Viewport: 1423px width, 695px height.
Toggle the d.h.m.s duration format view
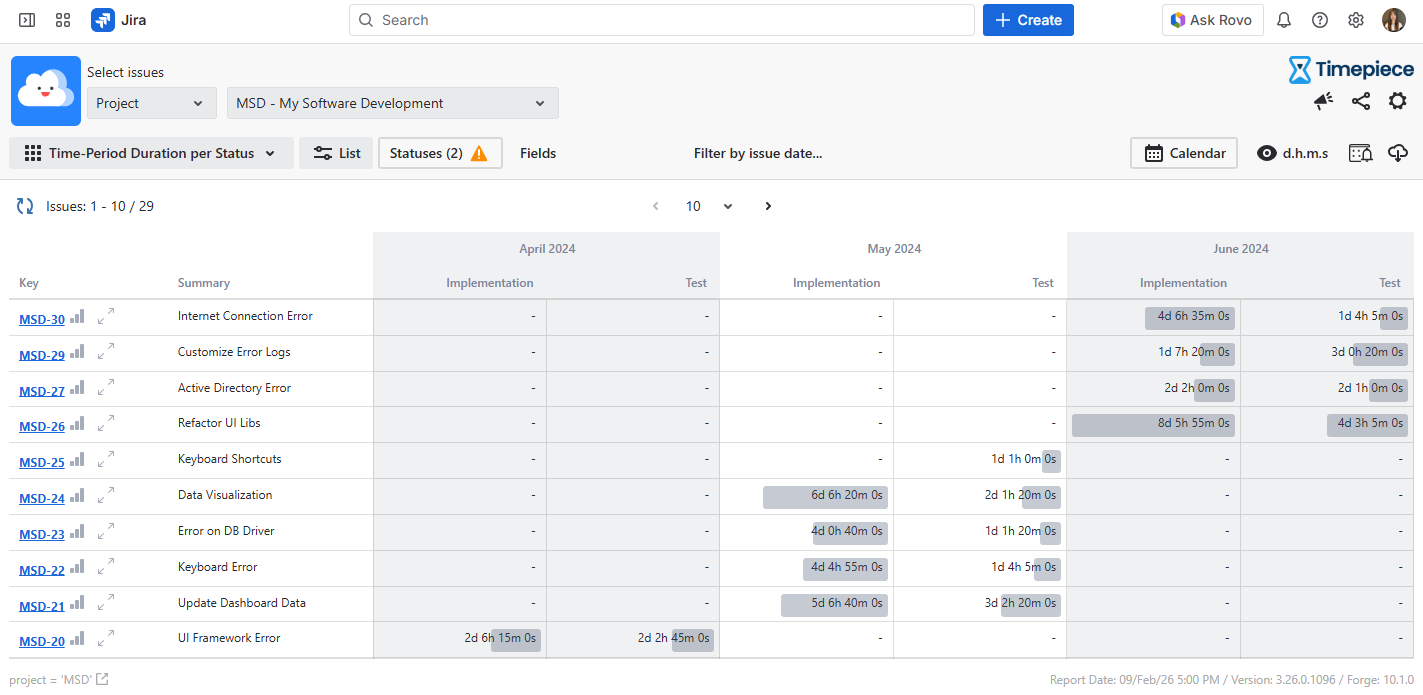1292,153
